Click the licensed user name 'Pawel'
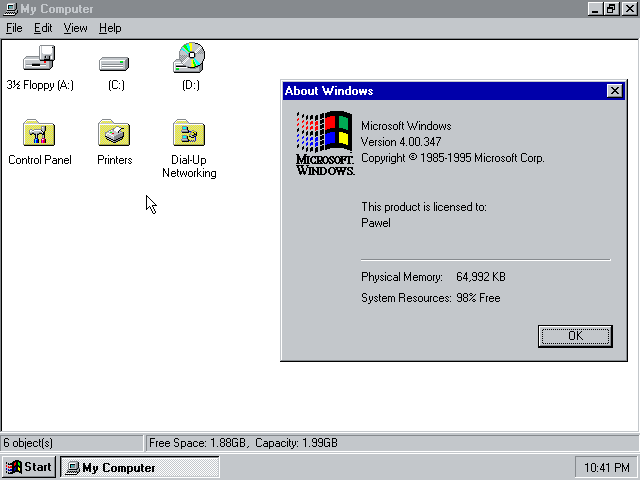The width and height of the screenshot is (640, 480). [x=376, y=223]
